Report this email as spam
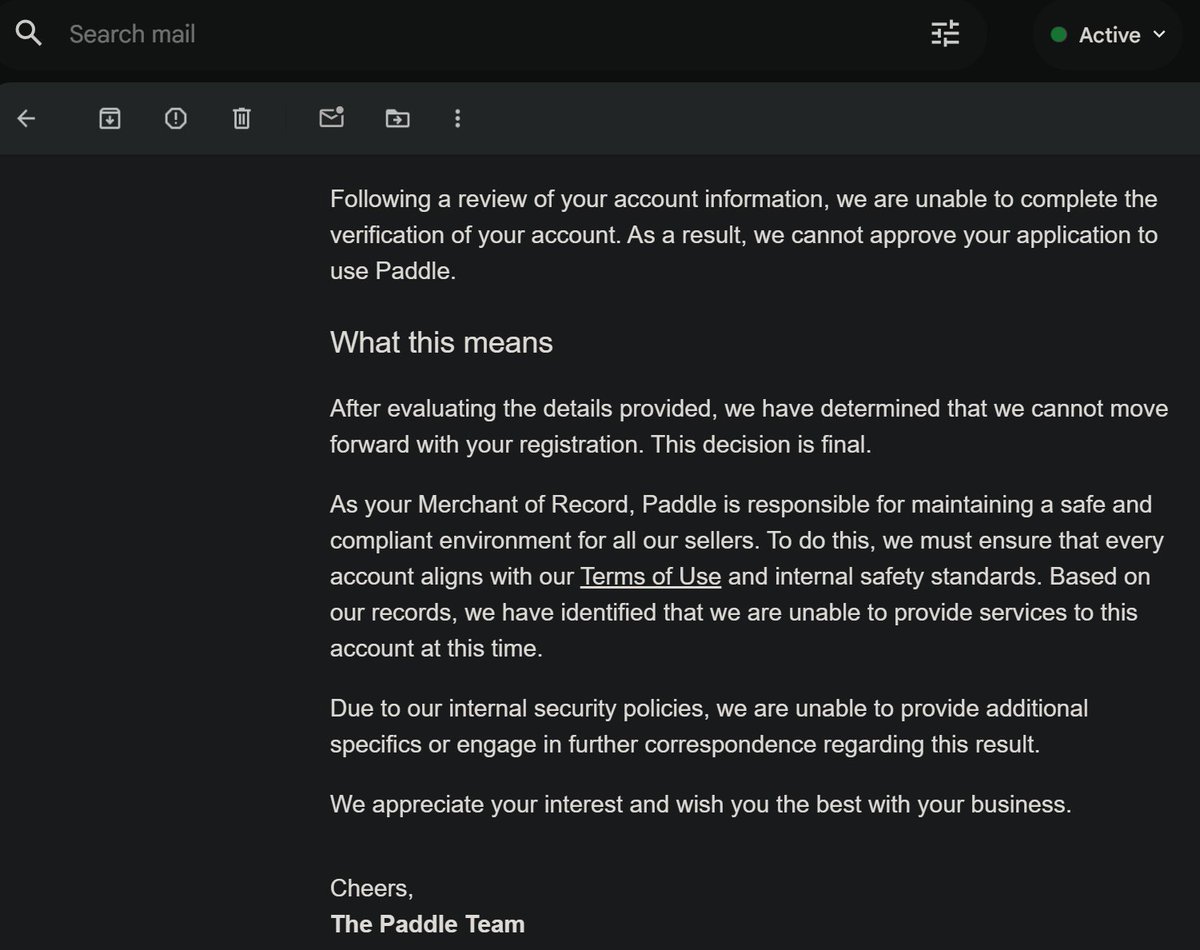Image resolution: width=1200 pixels, height=950 pixels. 176,119
